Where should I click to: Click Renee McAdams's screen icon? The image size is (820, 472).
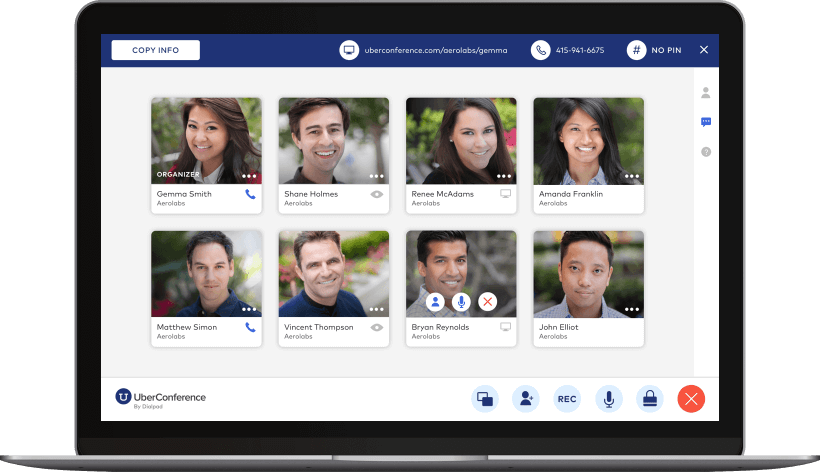(505, 194)
